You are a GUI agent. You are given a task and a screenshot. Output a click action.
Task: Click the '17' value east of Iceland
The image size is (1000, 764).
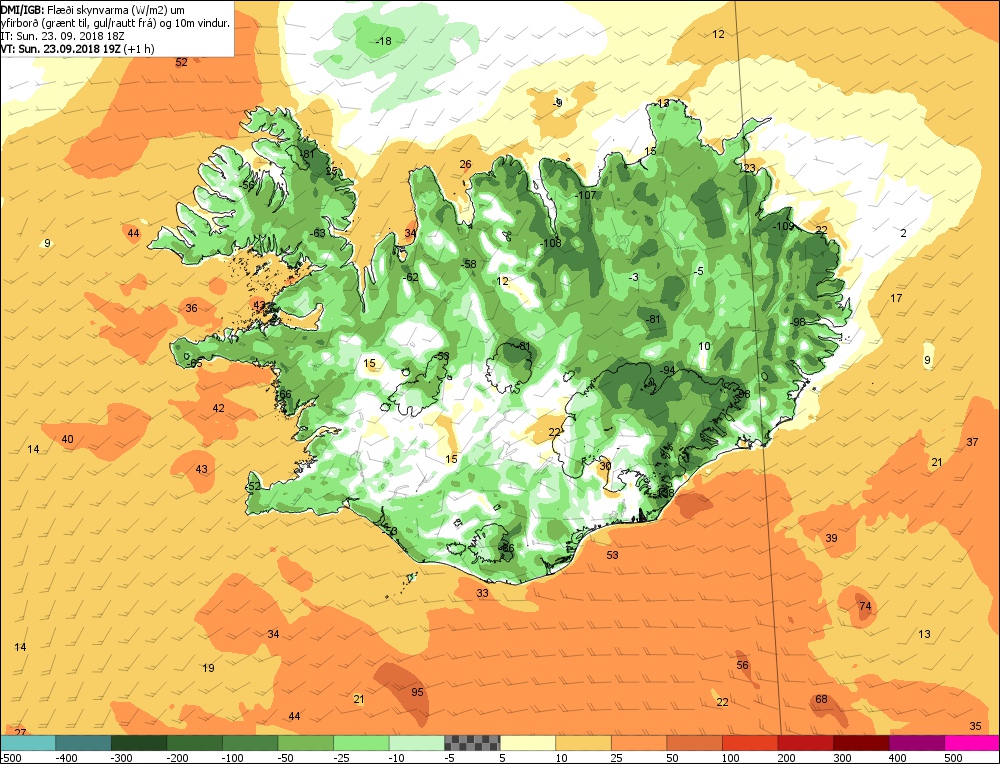[896, 298]
